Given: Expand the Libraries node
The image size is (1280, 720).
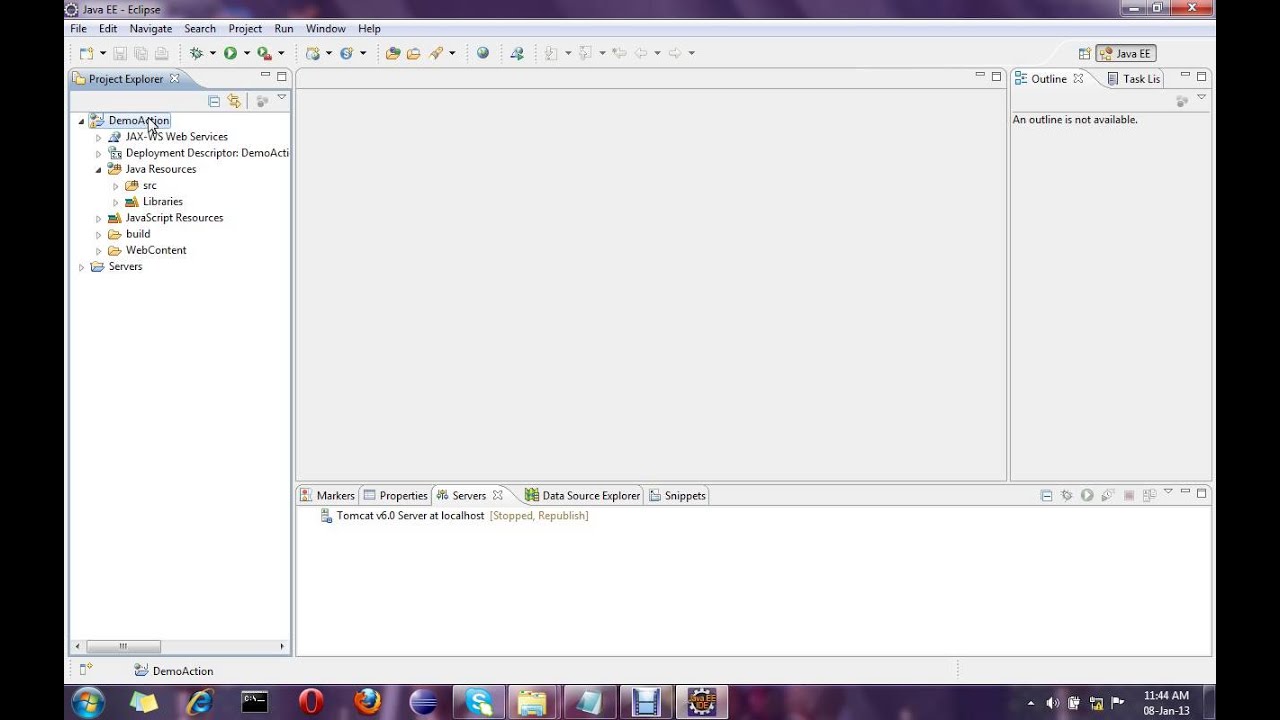Looking at the screenshot, I should [116, 202].
